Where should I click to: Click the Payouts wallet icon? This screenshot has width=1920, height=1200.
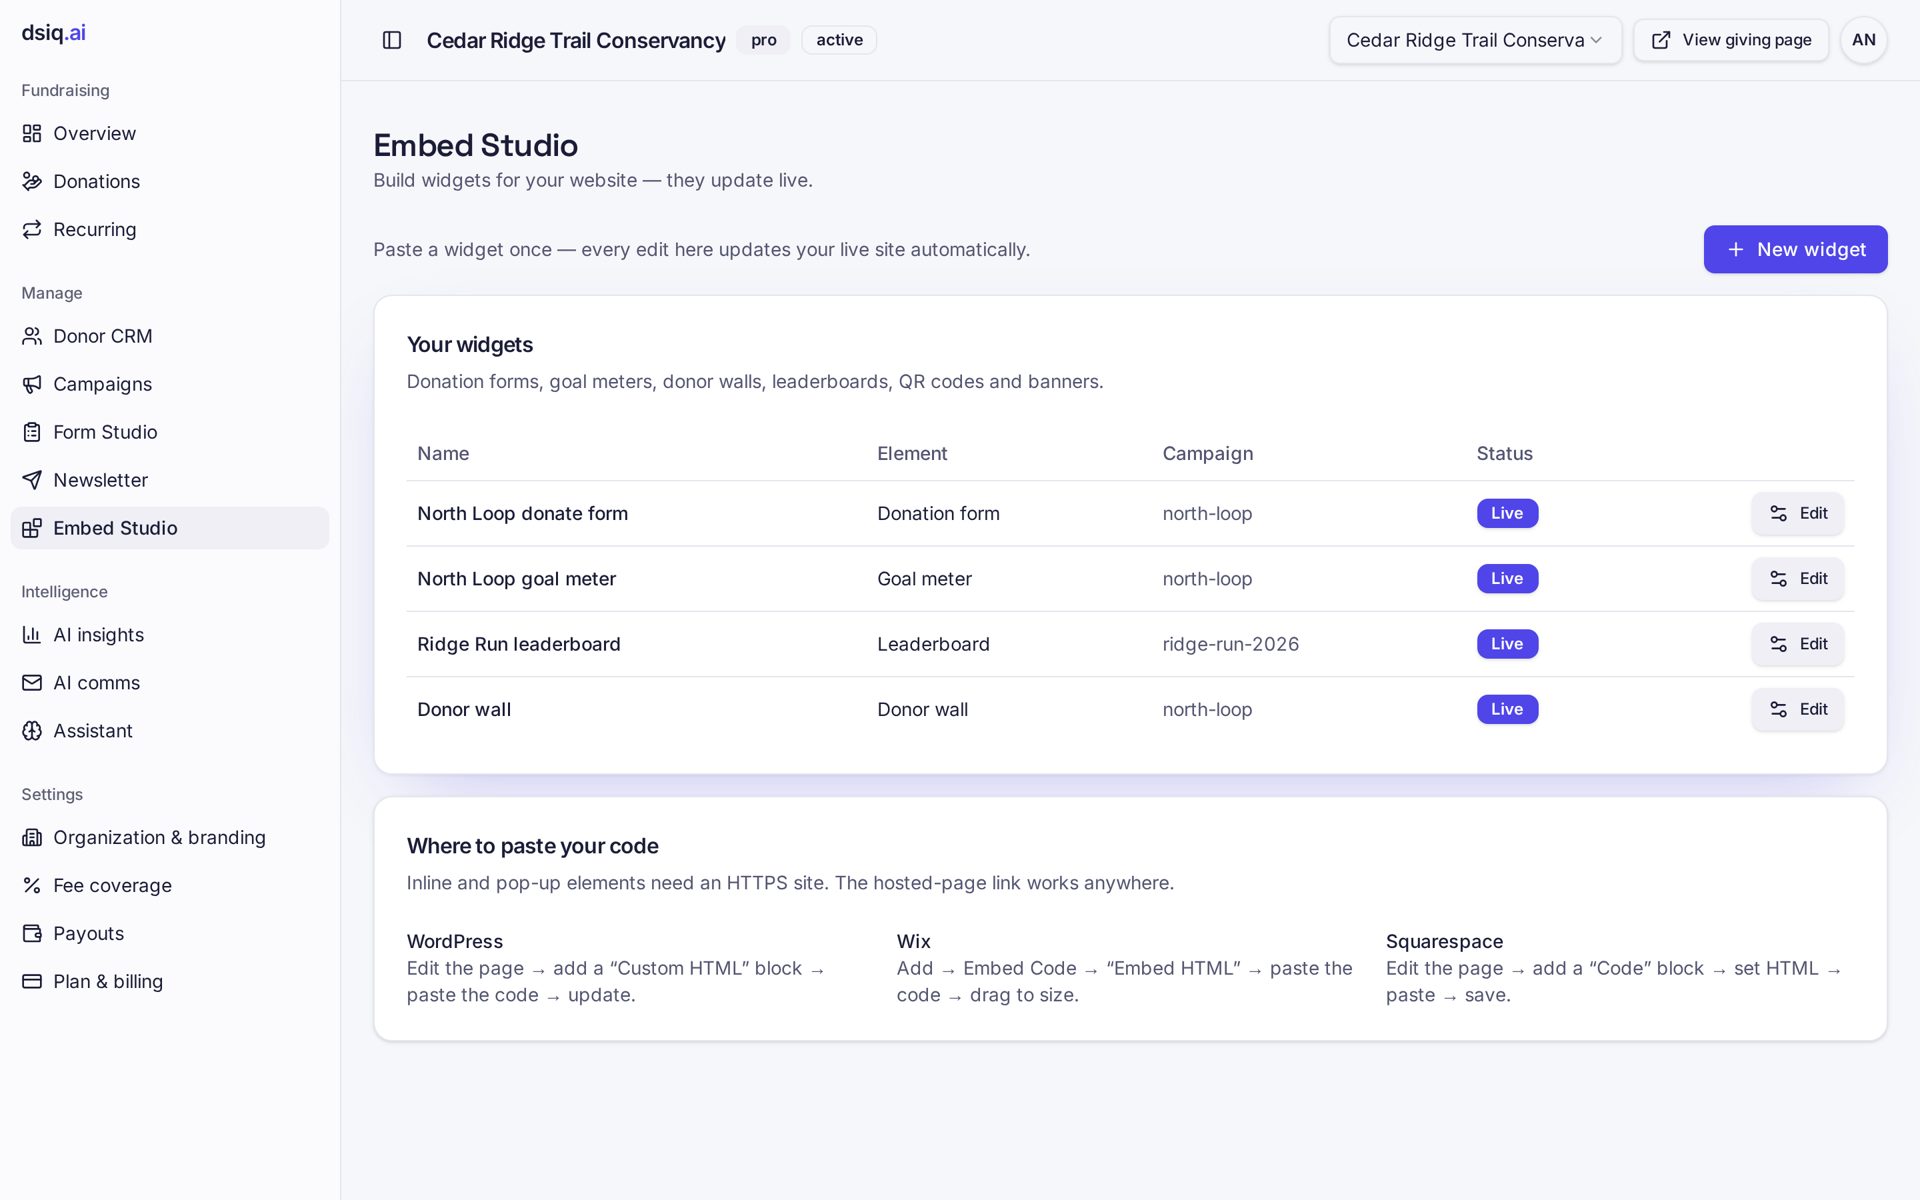click(32, 933)
